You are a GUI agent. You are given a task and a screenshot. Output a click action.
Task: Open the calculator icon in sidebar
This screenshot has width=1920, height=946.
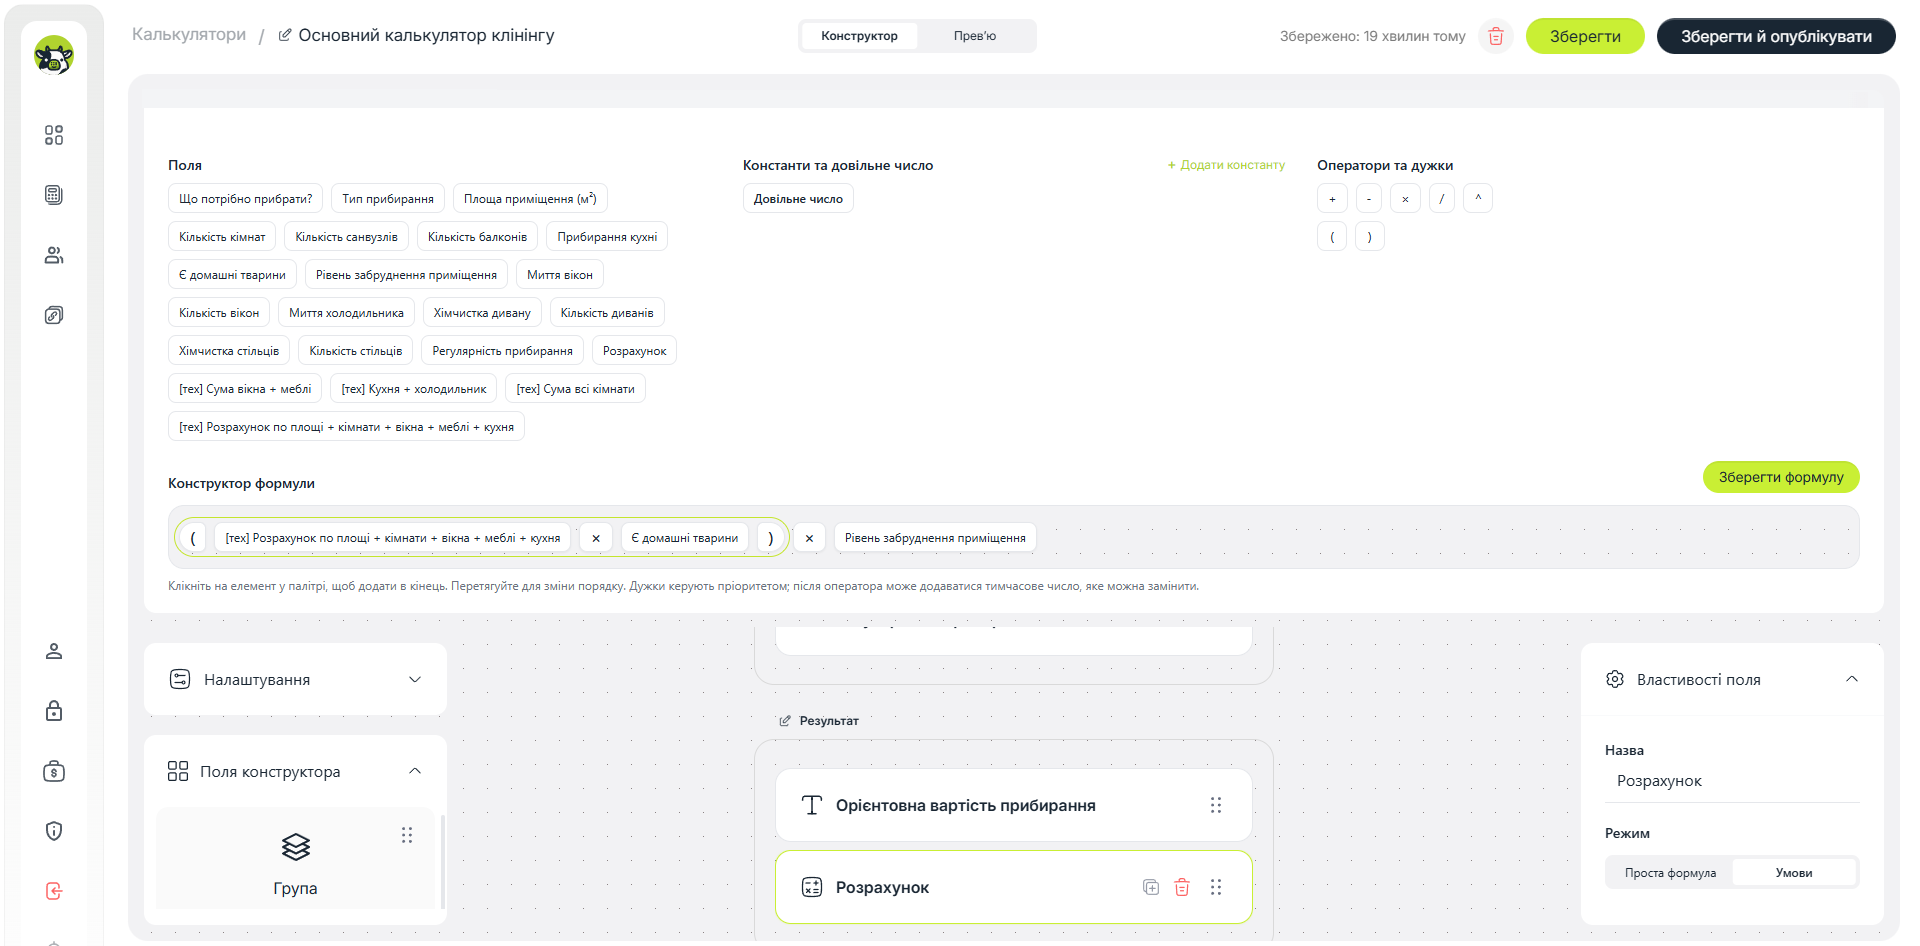pyautogui.click(x=54, y=195)
